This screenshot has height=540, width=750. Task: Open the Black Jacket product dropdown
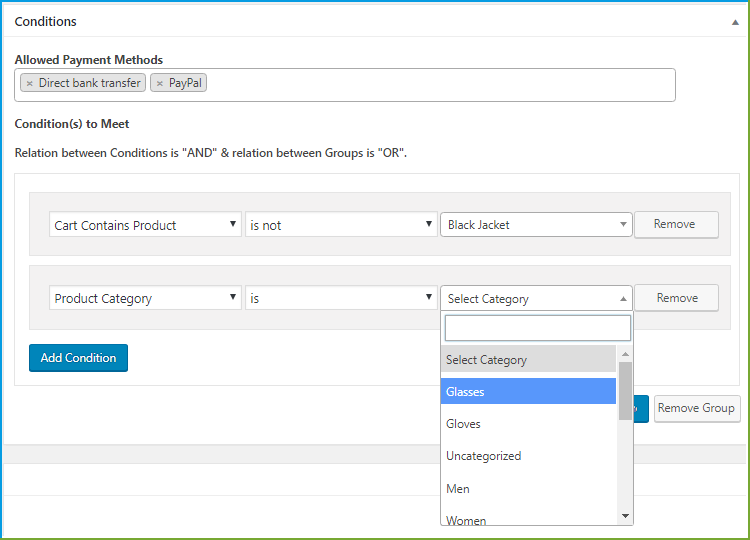[536, 225]
